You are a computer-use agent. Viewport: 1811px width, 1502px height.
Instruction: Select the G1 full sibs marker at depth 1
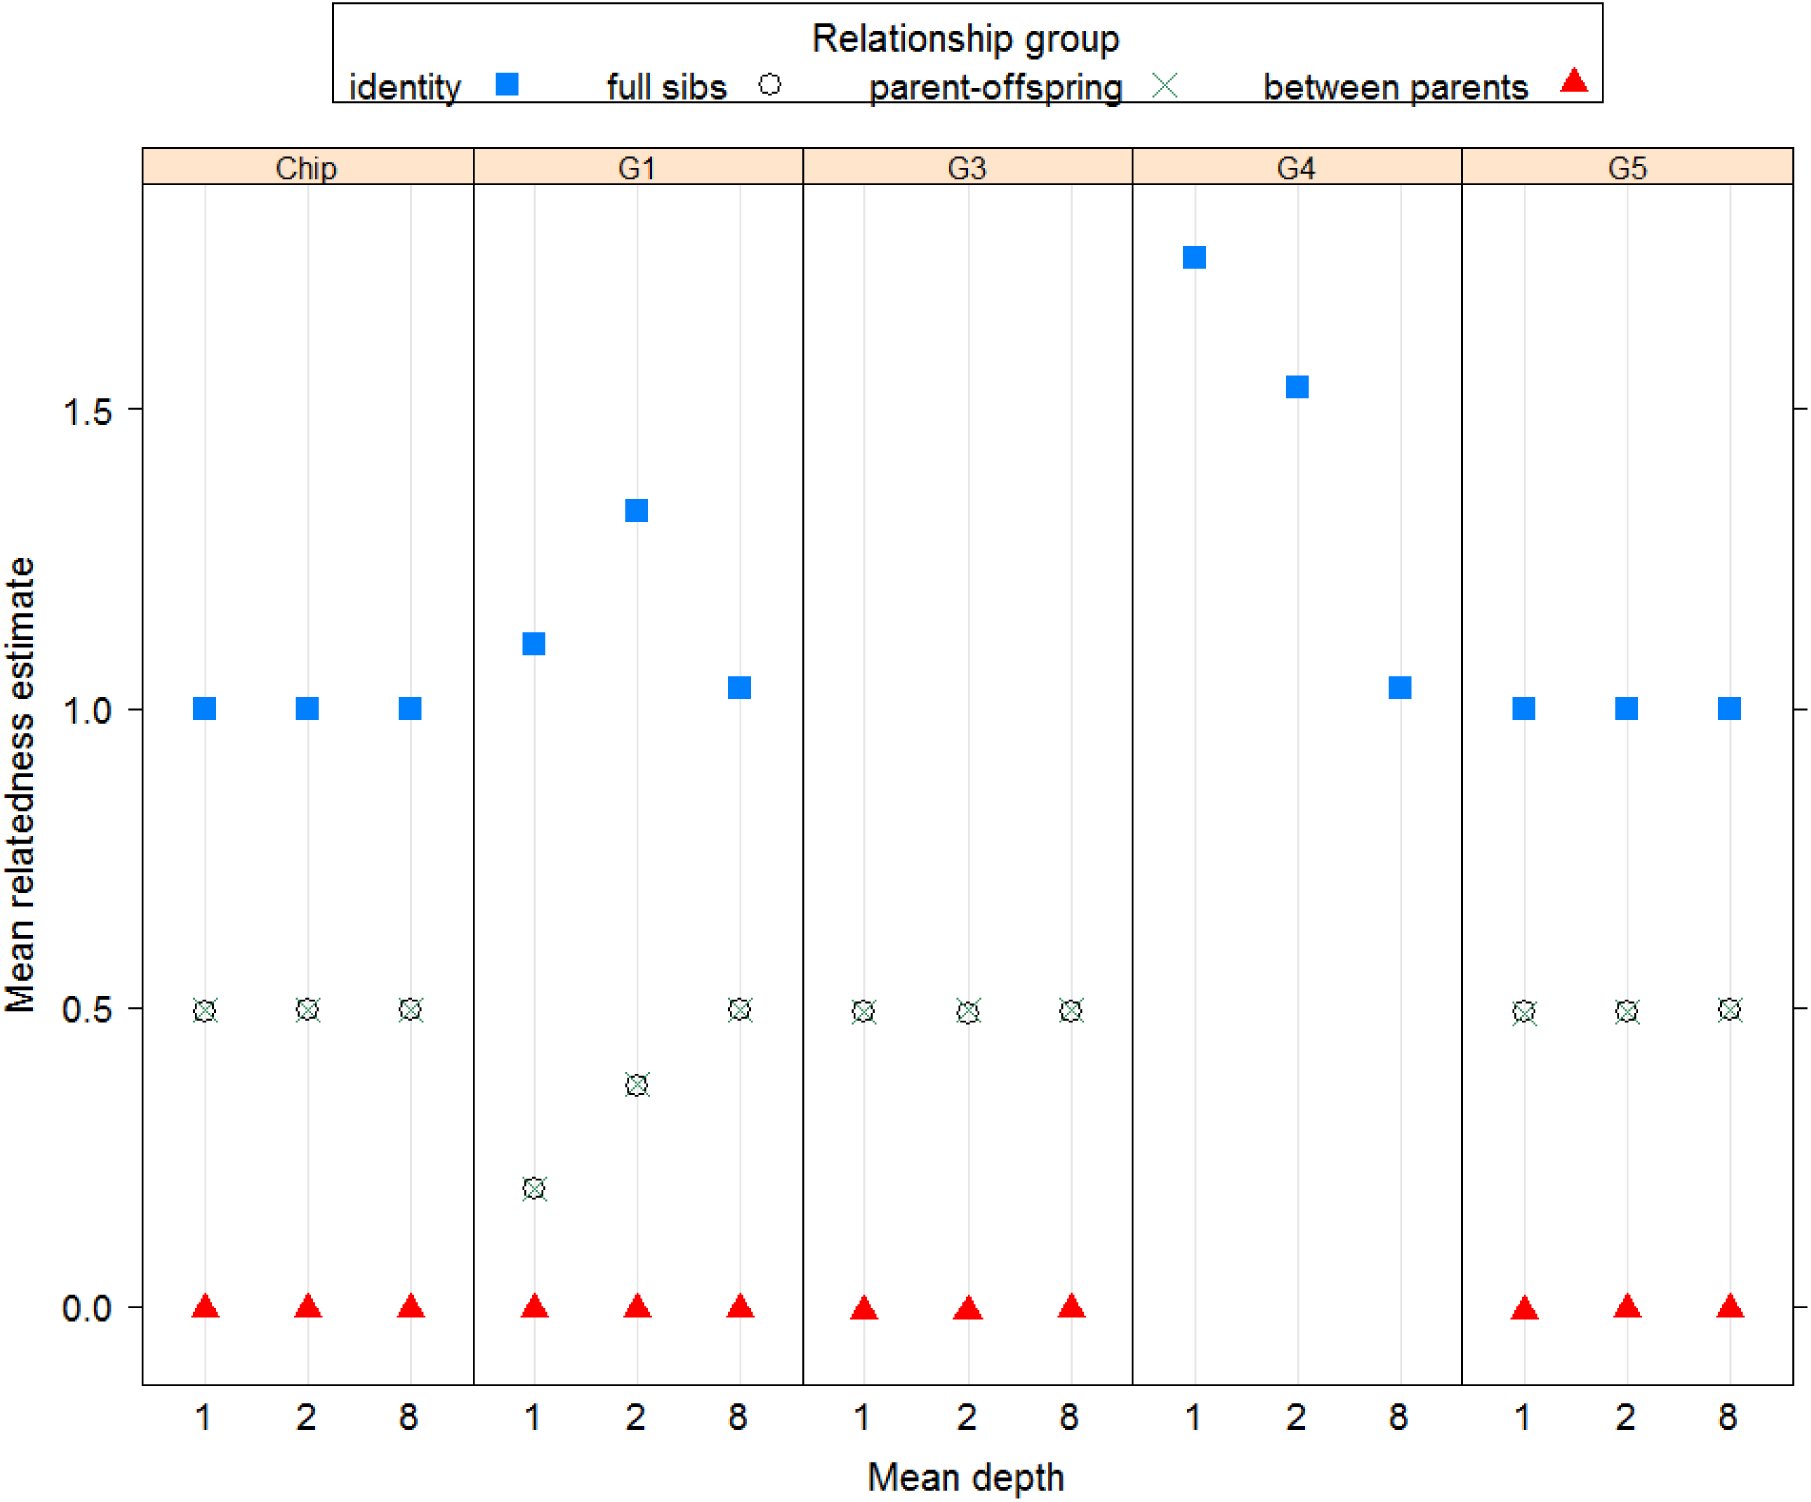click(x=534, y=1189)
